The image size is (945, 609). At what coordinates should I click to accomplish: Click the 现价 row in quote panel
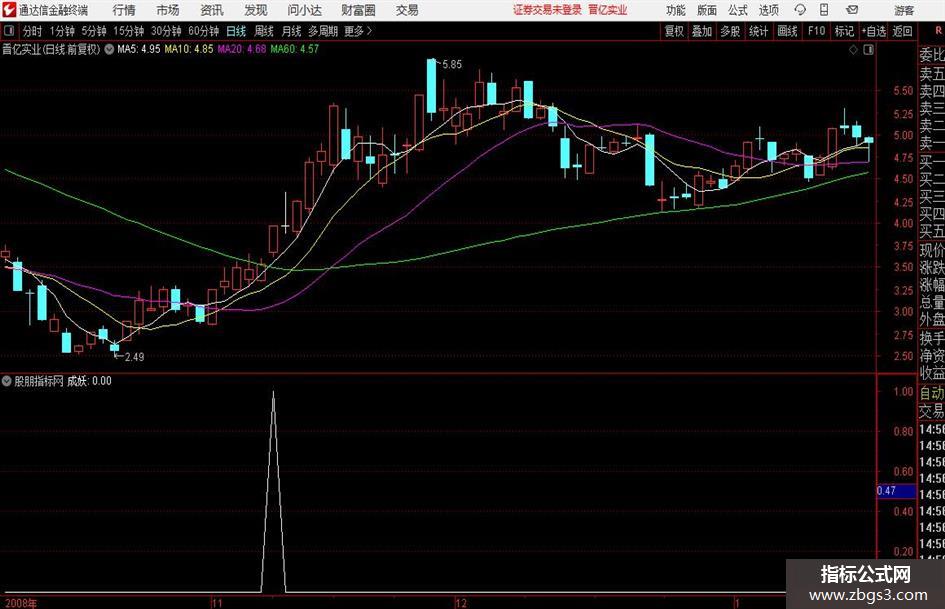click(x=932, y=250)
